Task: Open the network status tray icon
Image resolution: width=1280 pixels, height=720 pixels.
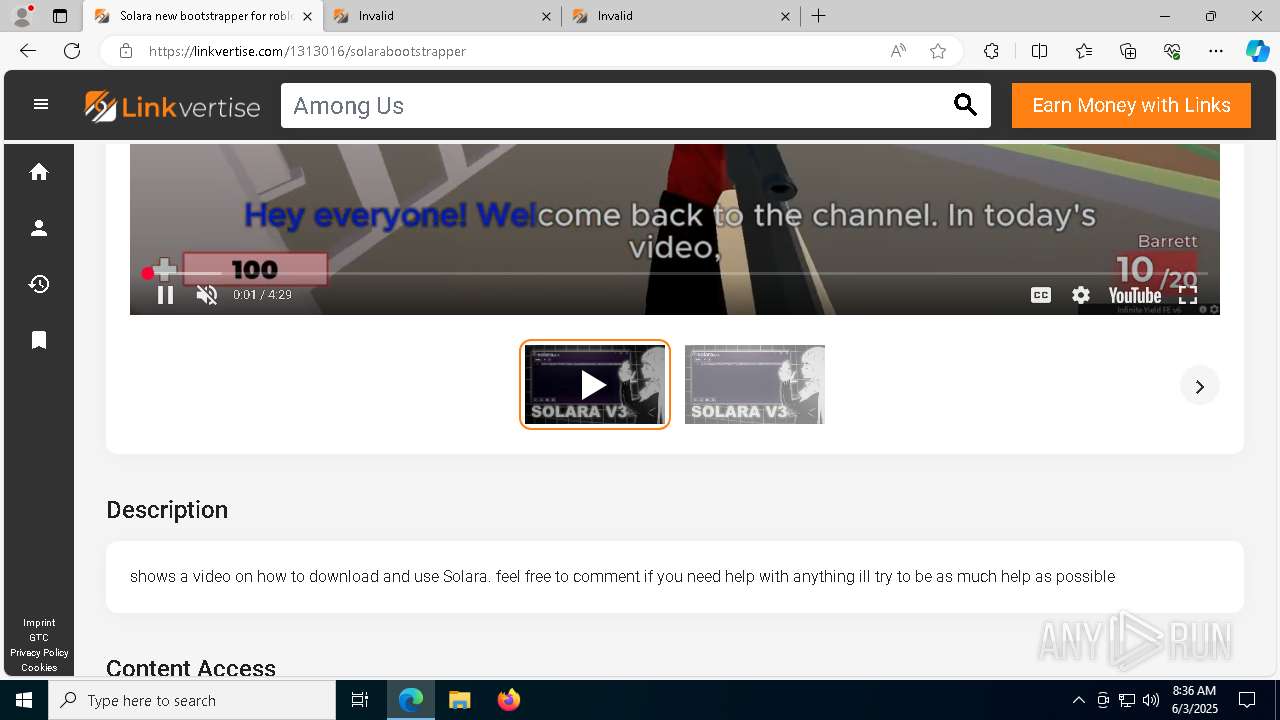Action: [1127, 700]
